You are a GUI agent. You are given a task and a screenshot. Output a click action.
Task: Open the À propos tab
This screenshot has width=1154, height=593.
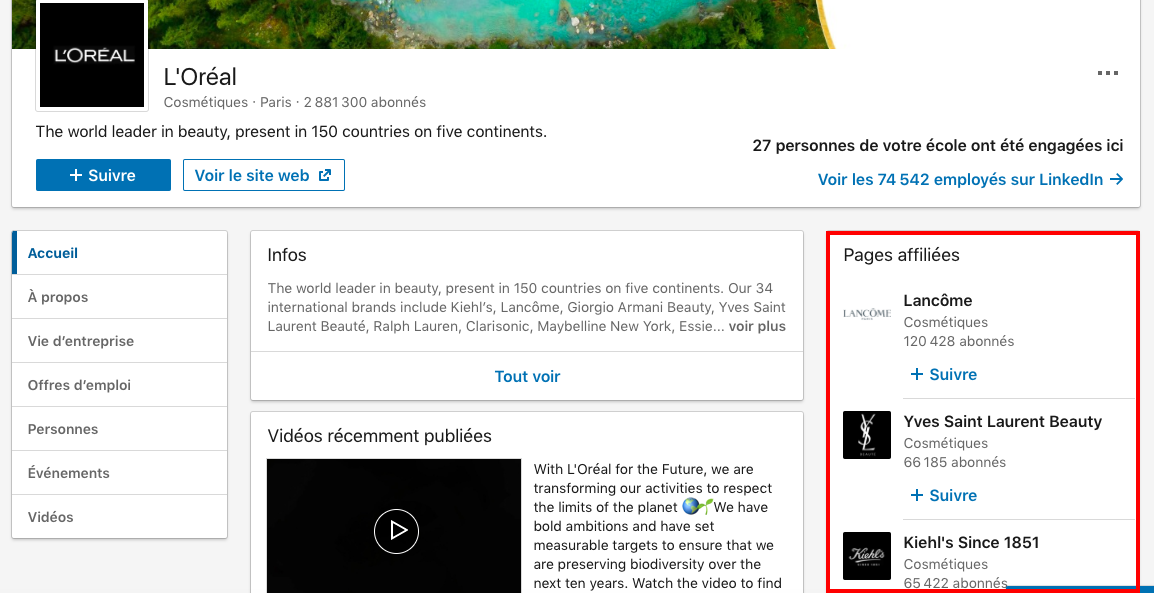pyautogui.click(x=120, y=297)
